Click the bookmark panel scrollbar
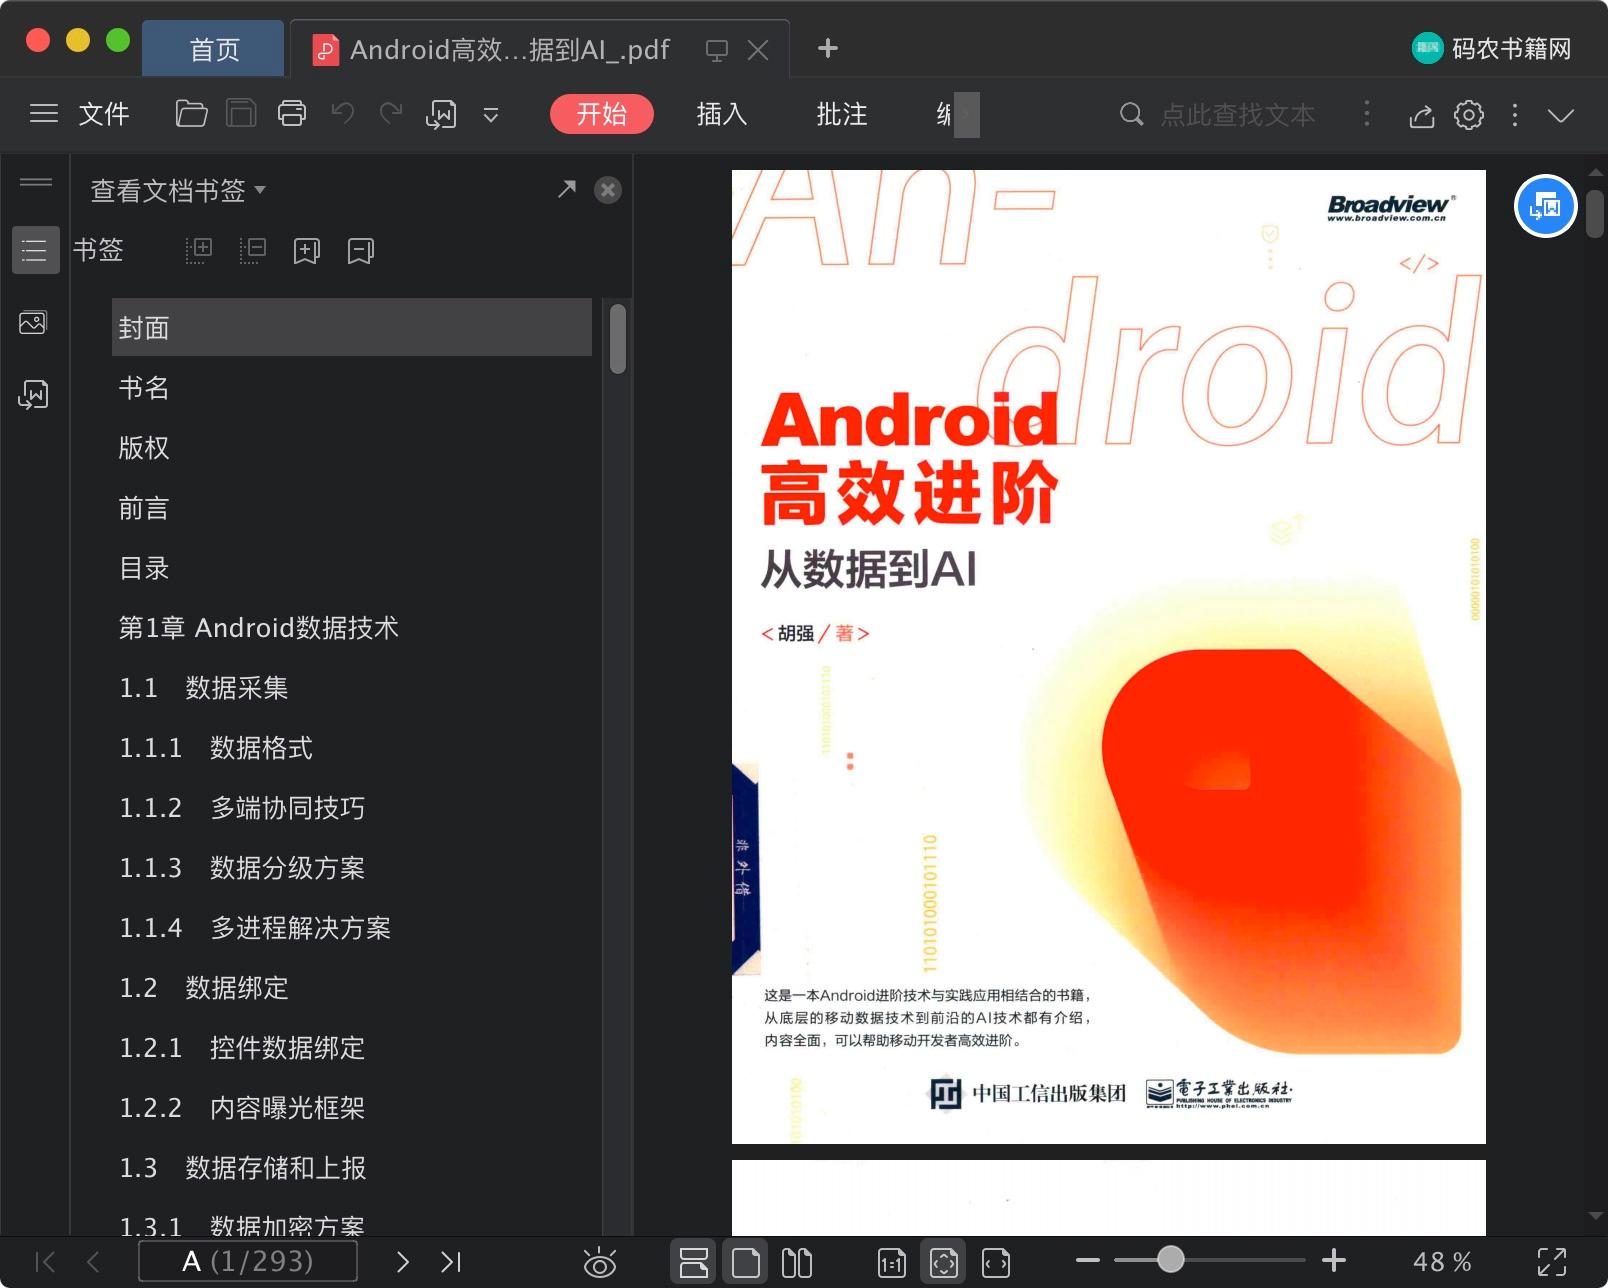 (x=618, y=338)
